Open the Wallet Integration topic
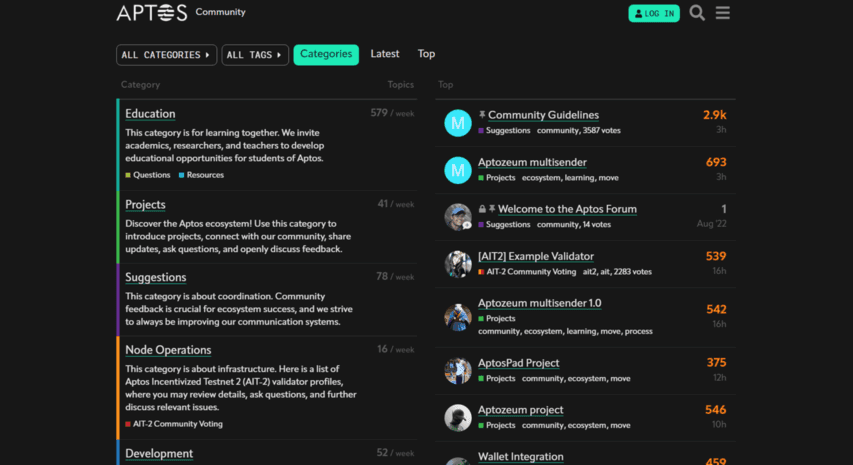The width and height of the screenshot is (853, 465). 520,457
